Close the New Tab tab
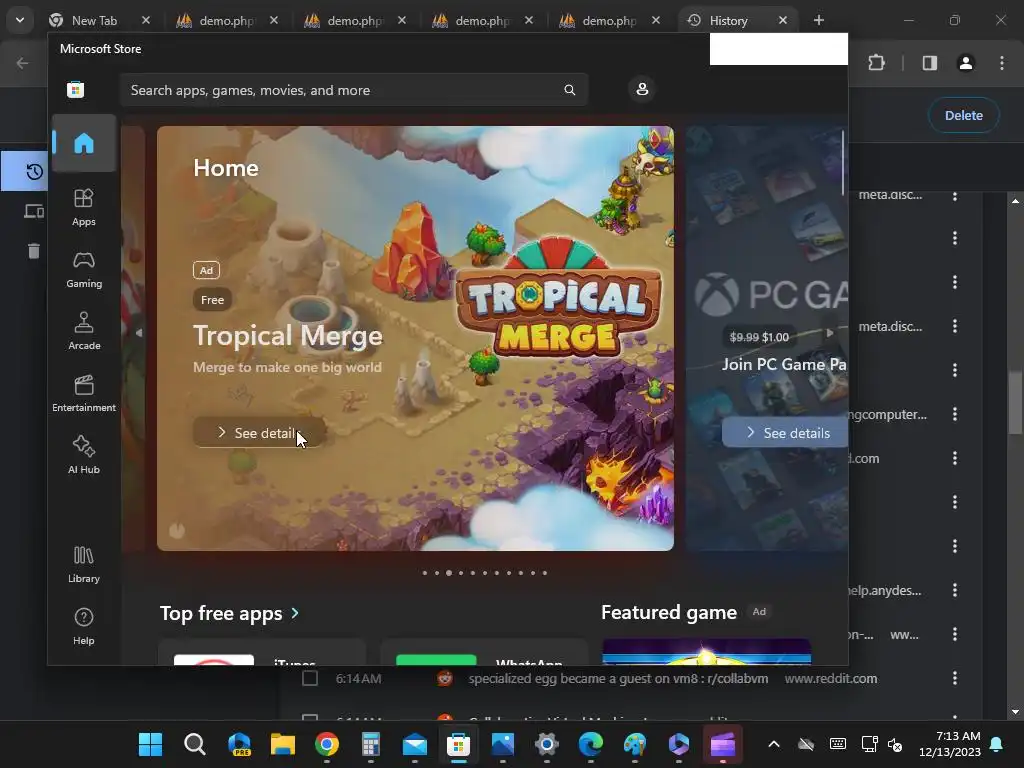 point(146,20)
